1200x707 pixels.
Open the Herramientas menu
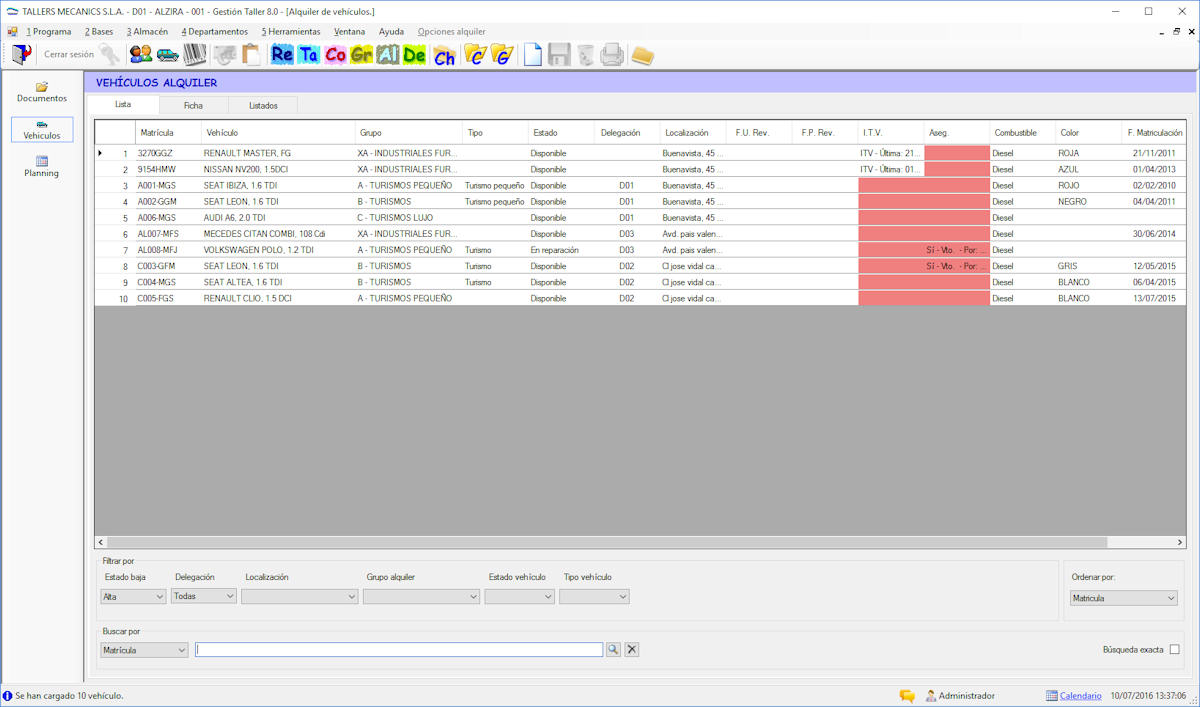tap(291, 31)
